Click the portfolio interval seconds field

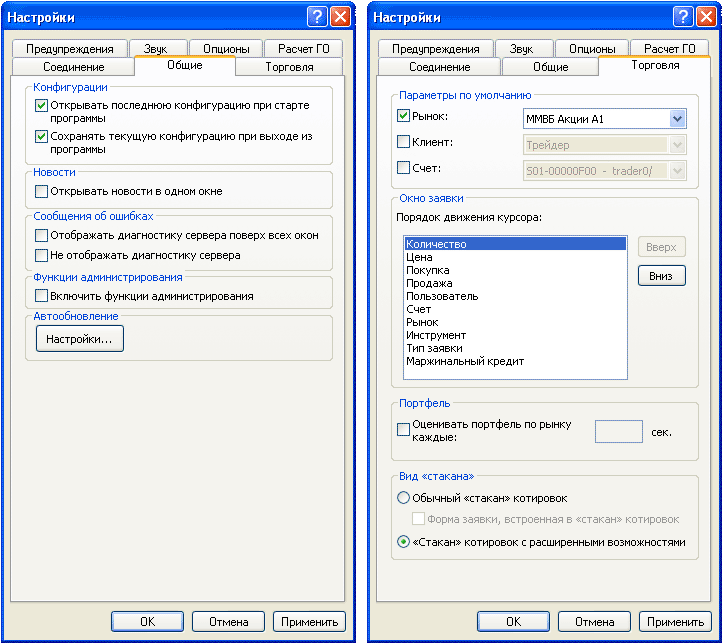[x=618, y=431]
